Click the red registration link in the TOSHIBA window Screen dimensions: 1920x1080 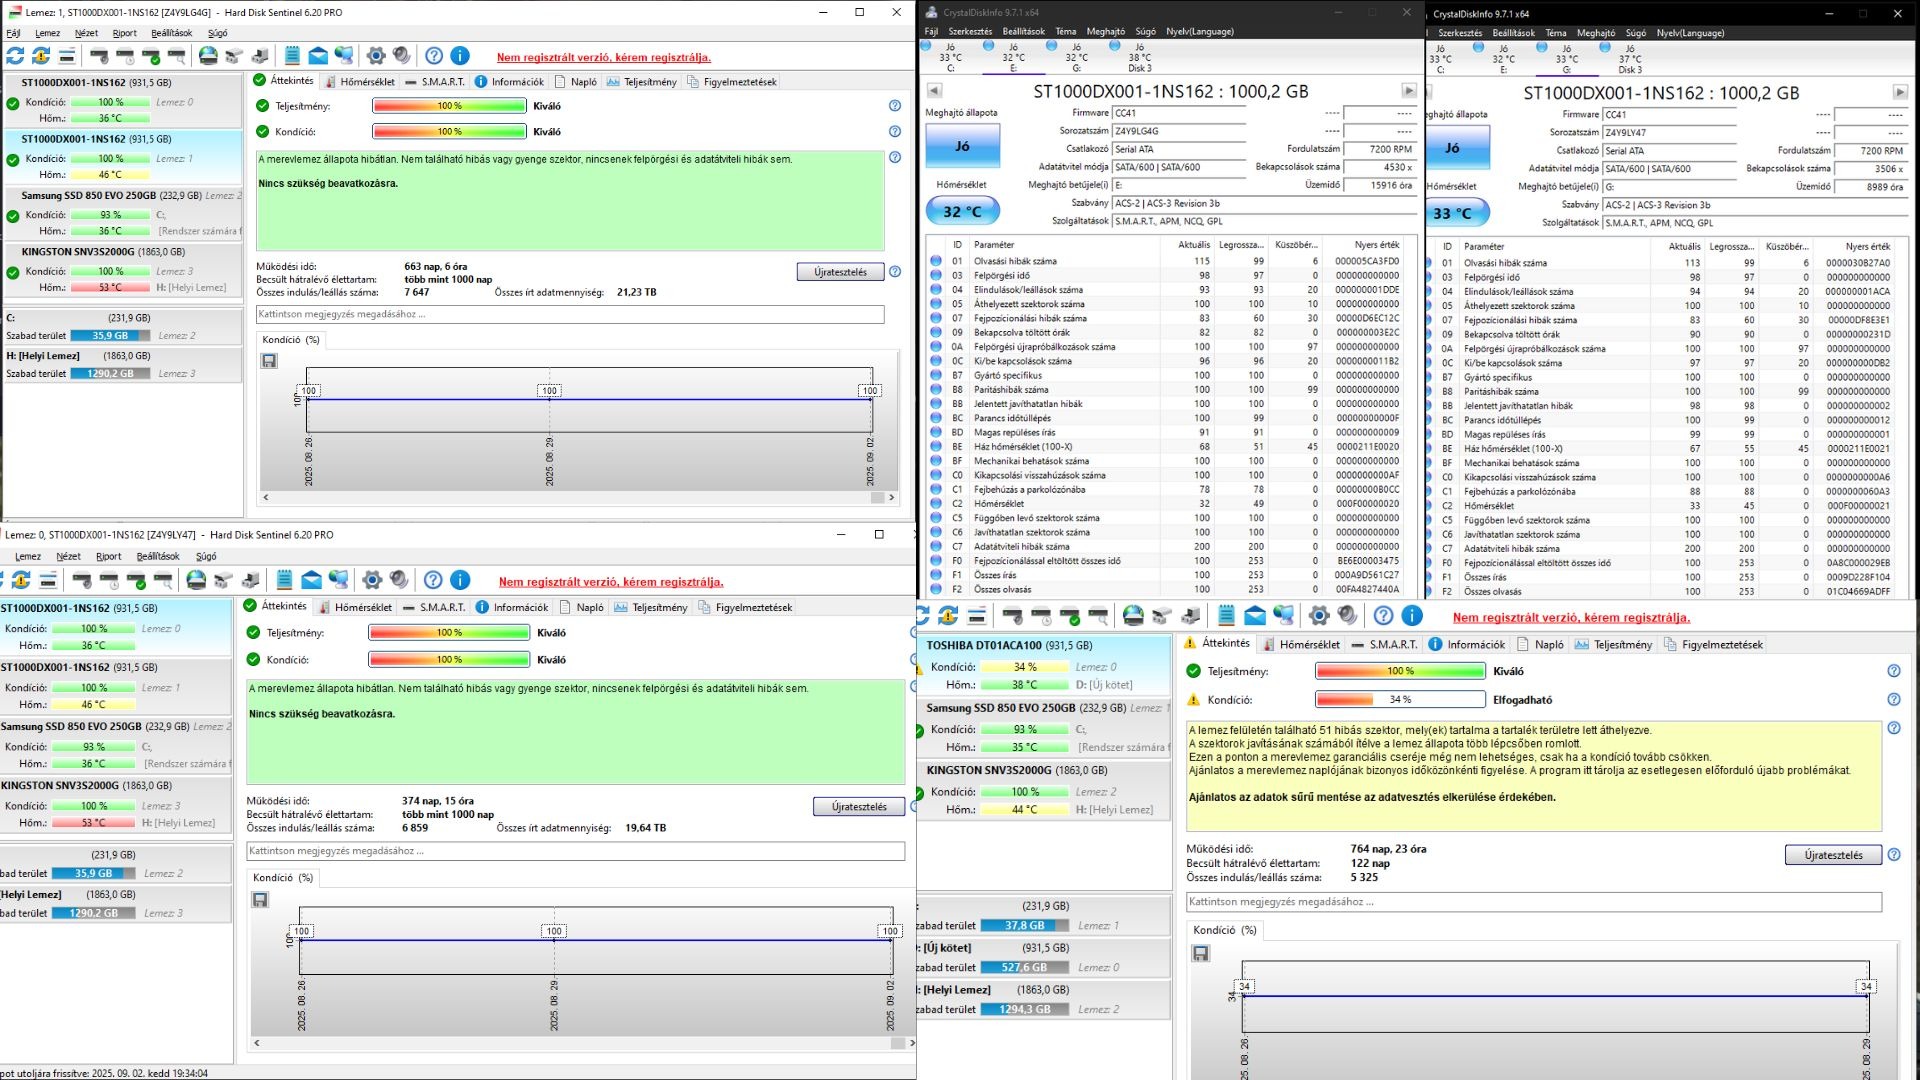coord(1571,617)
